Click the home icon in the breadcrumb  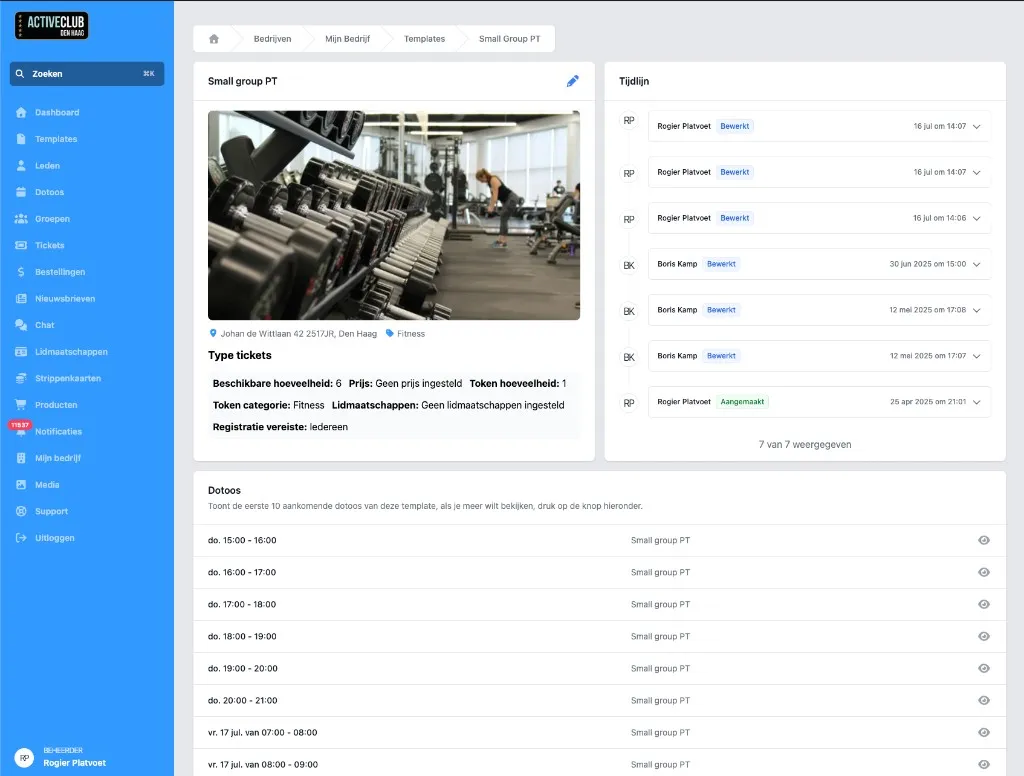pyautogui.click(x=214, y=39)
